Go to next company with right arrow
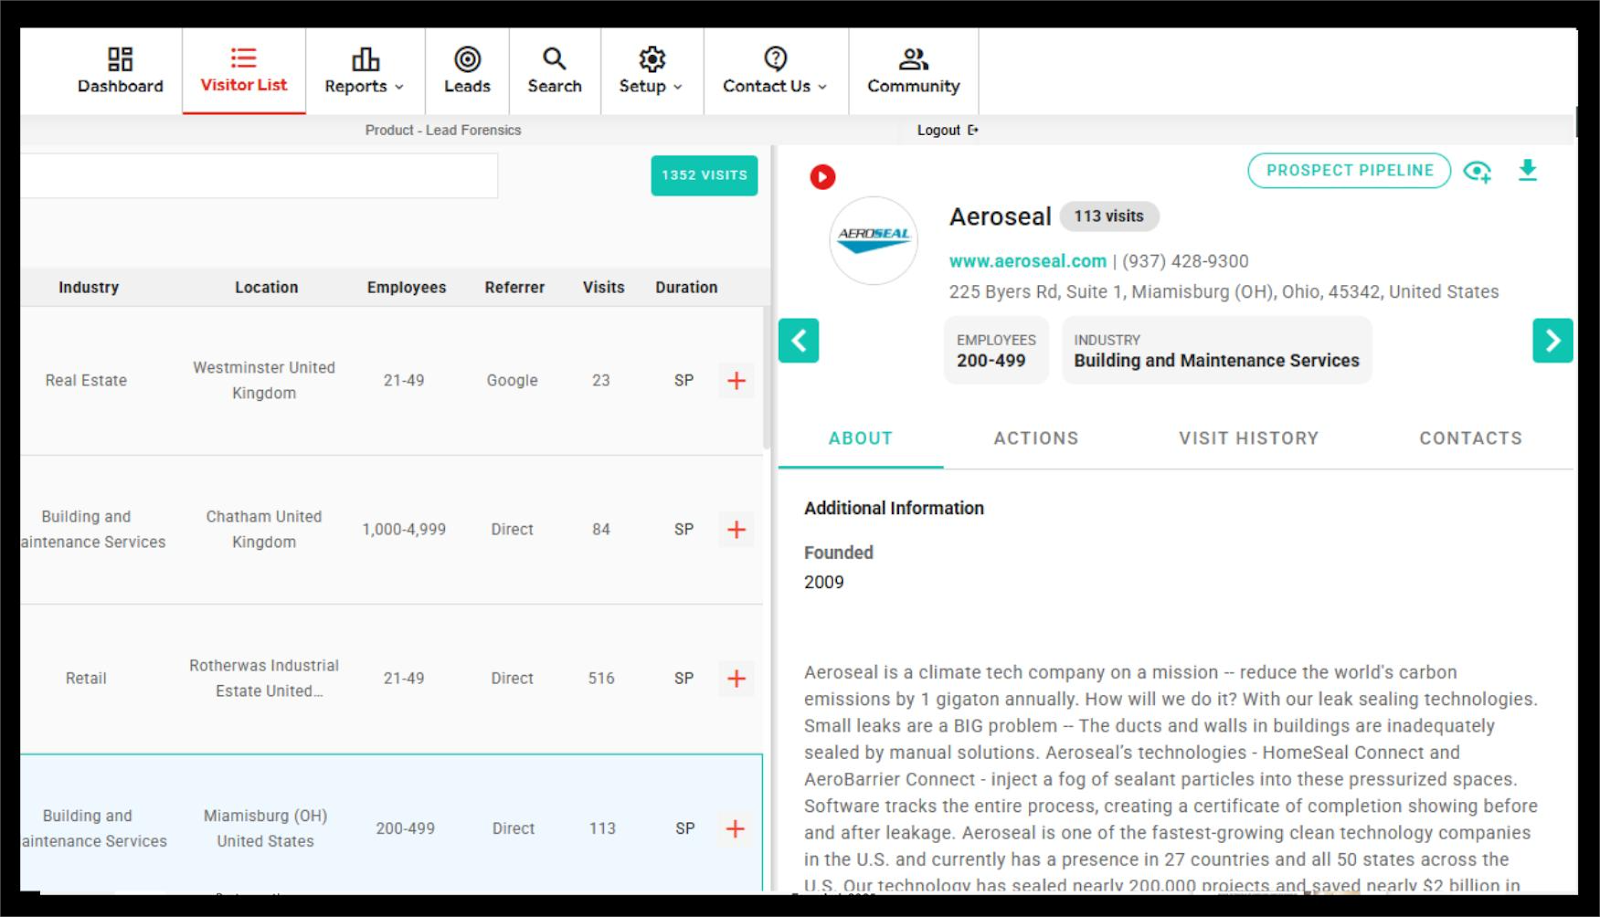Viewport: 1600px width, 917px height. coord(1552,341)
